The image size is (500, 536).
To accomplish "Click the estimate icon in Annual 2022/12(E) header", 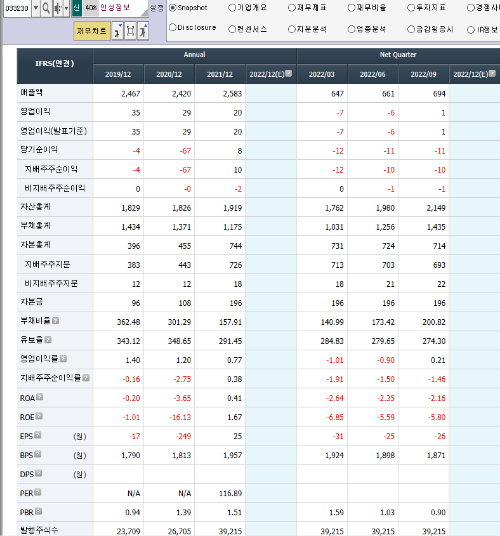I will (x=289, y=73).
